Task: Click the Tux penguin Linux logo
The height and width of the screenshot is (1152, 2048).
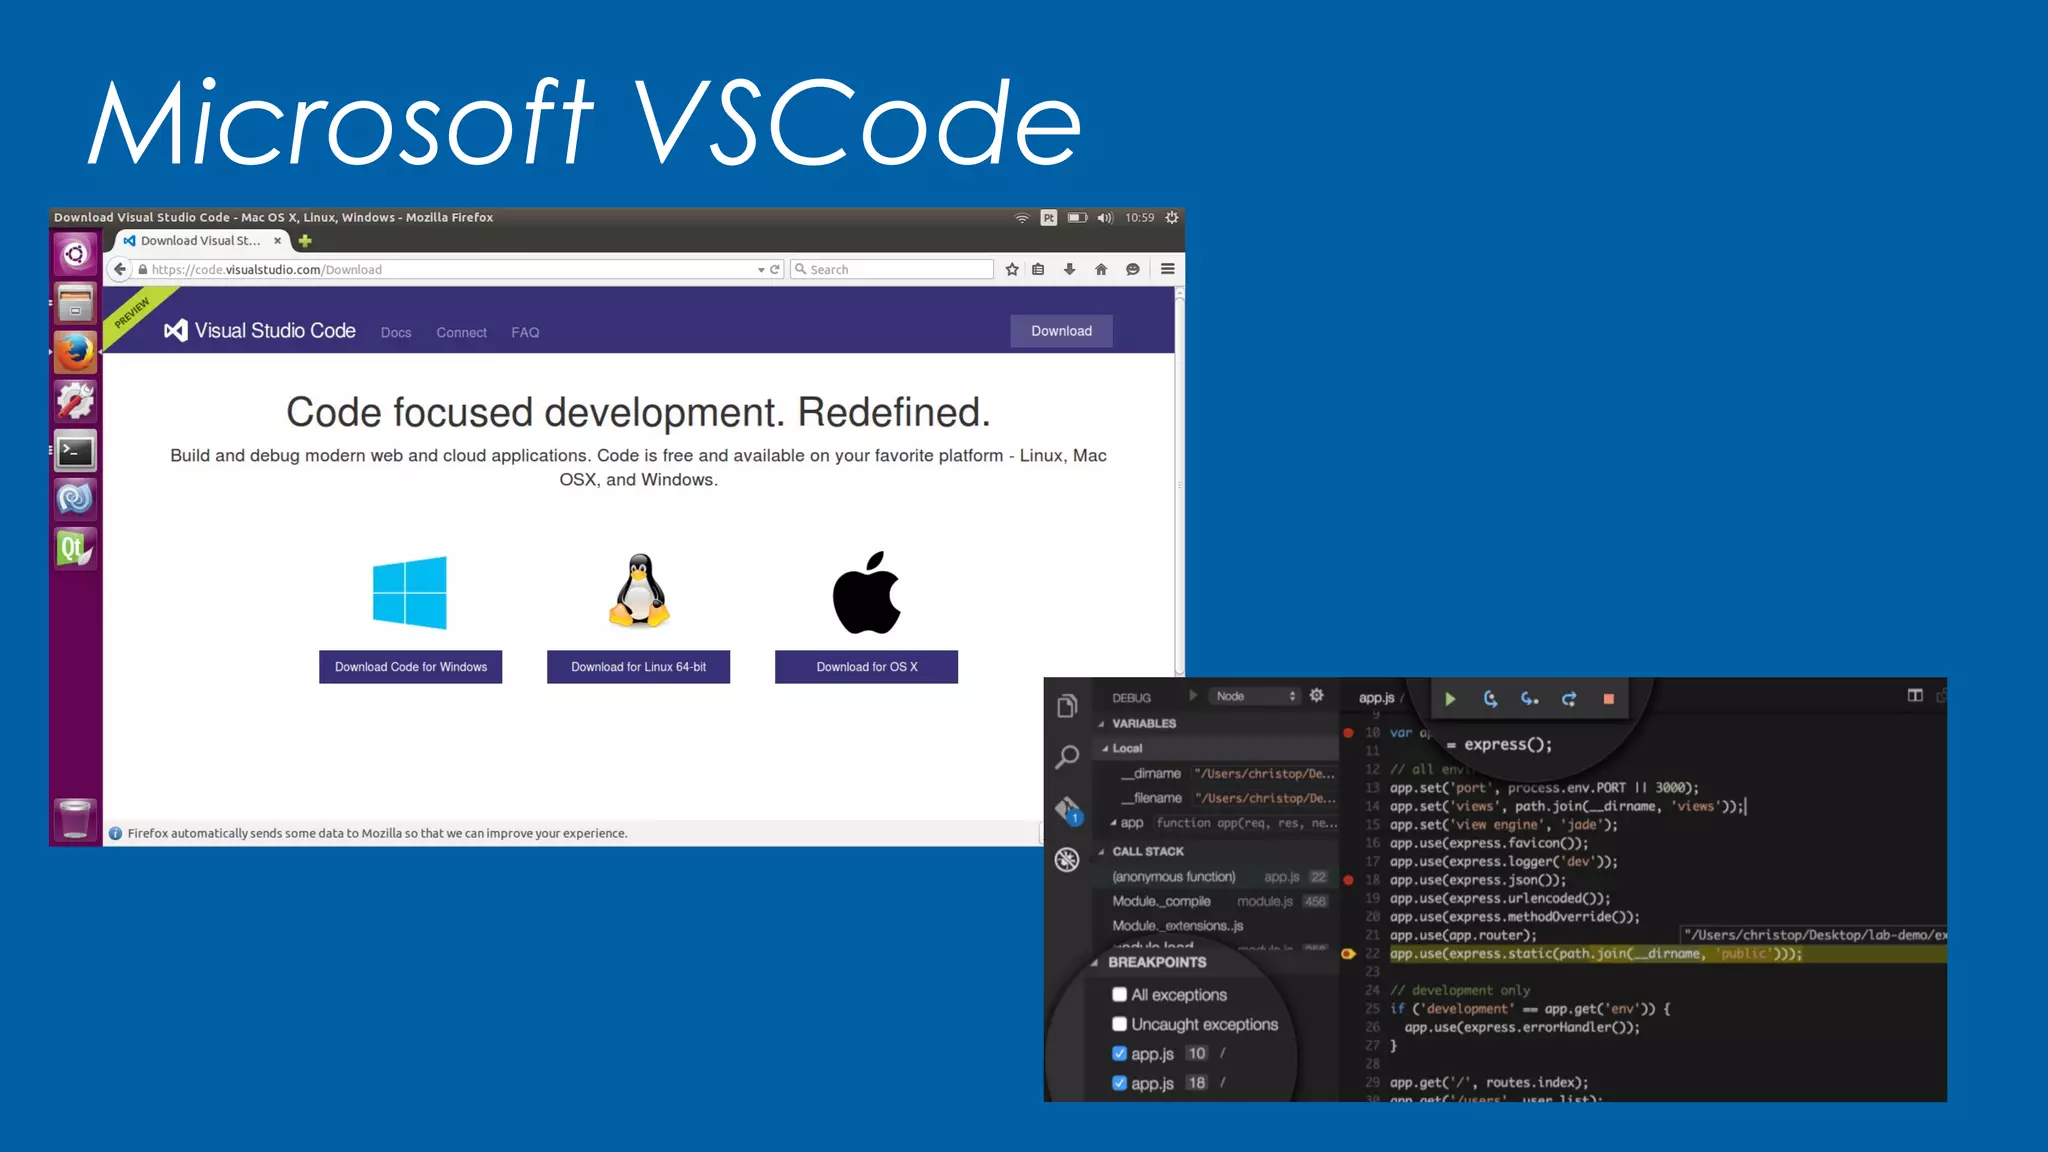Action: coord(639,591)
